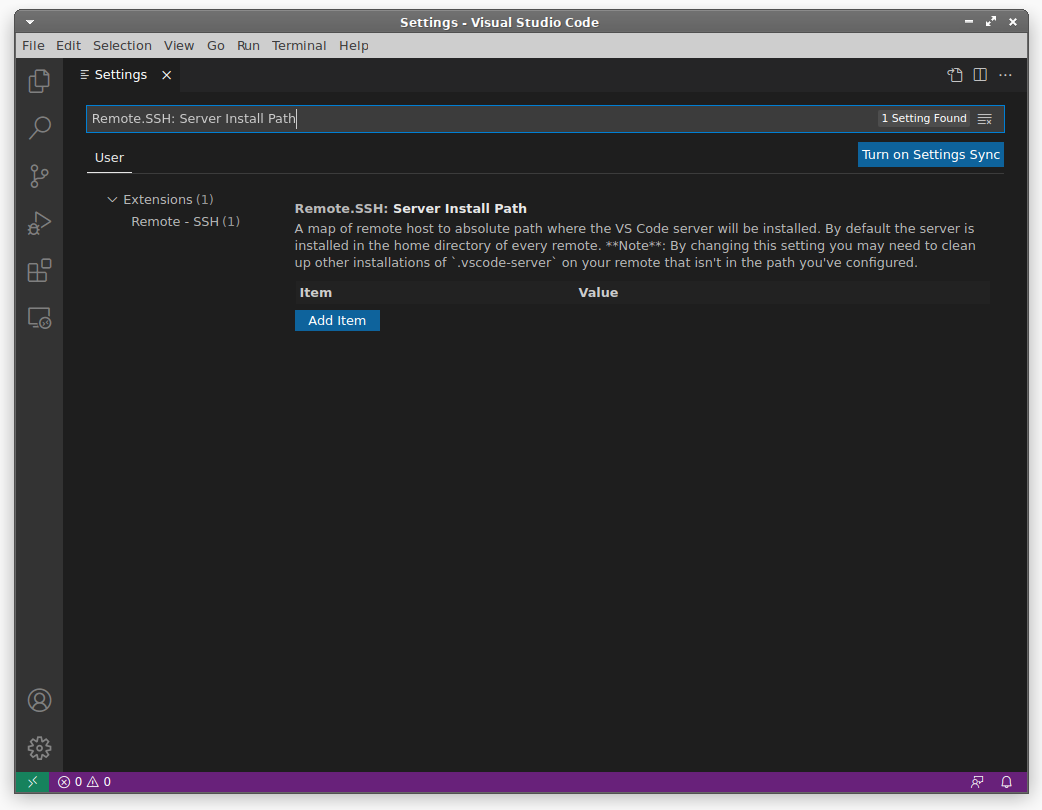The image size is (1042, 810).
Task: Select Remote - SSH in settings tree
Action: (x=185, y=221)
